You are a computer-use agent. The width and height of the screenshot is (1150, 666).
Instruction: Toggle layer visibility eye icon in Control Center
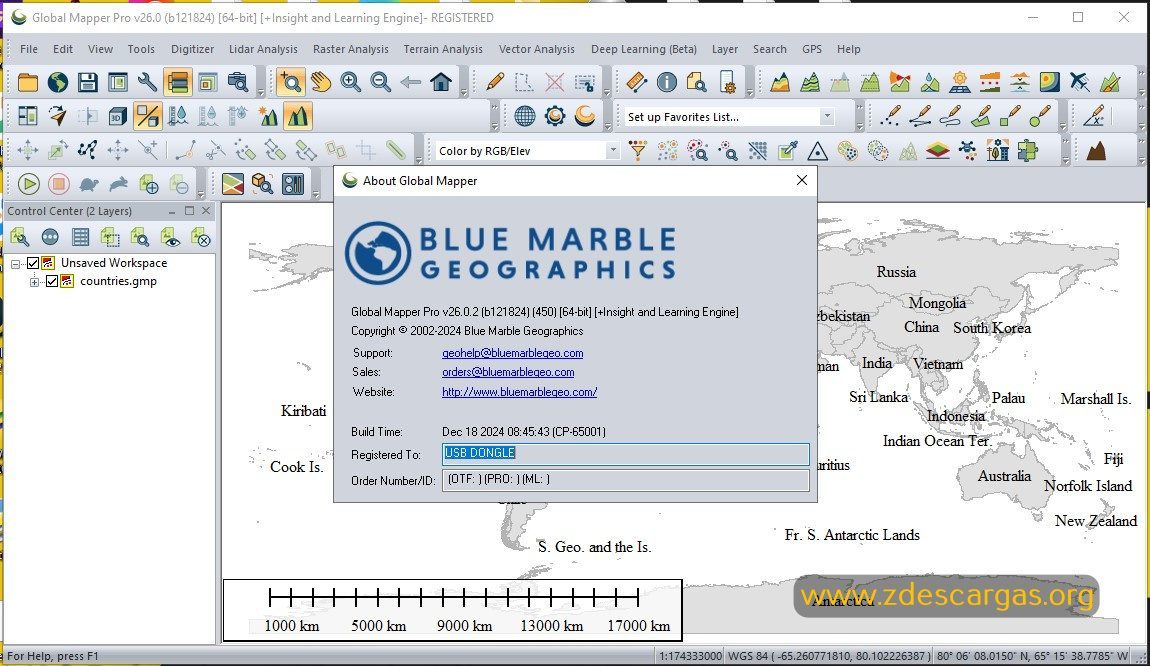pyautogui.click(x=170, y=237)
